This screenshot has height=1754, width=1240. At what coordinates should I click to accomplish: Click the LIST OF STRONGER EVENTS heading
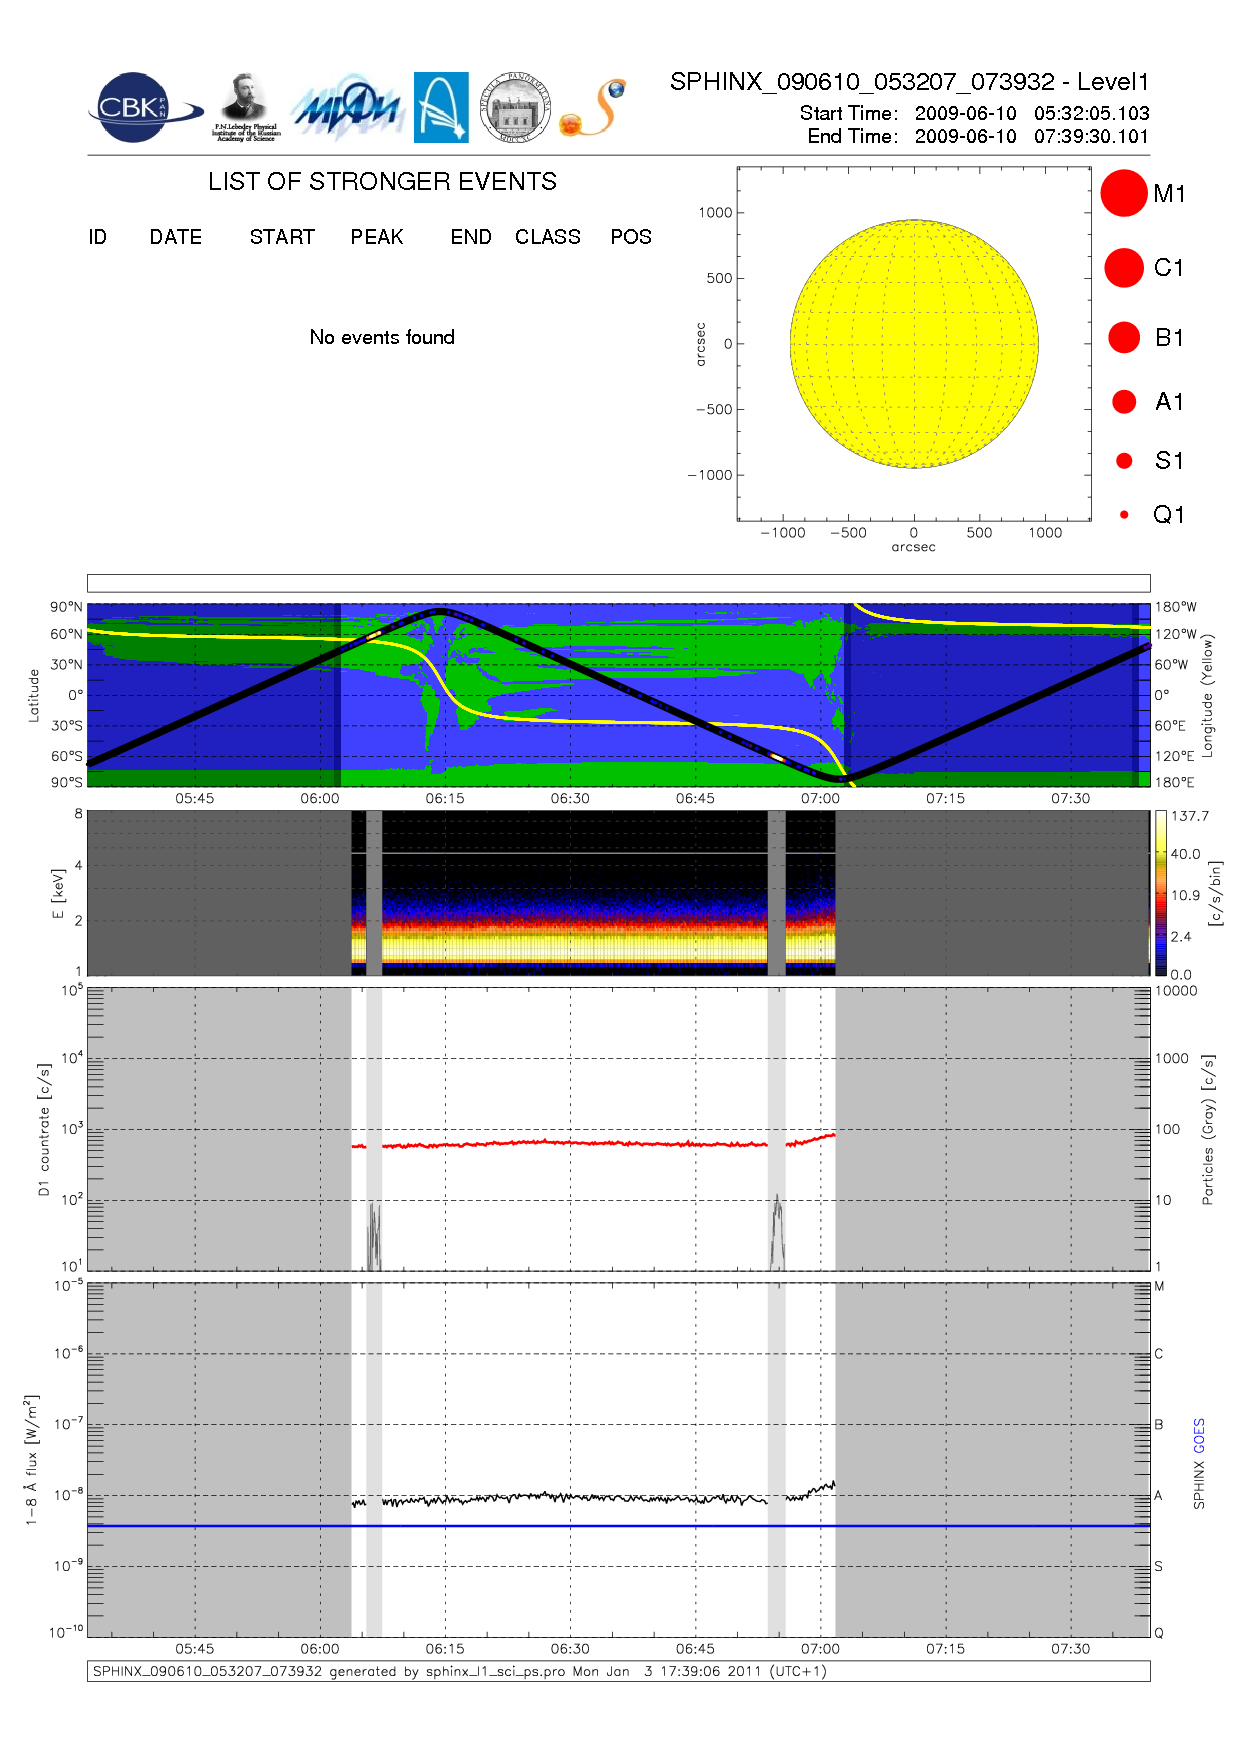[382, 181]
